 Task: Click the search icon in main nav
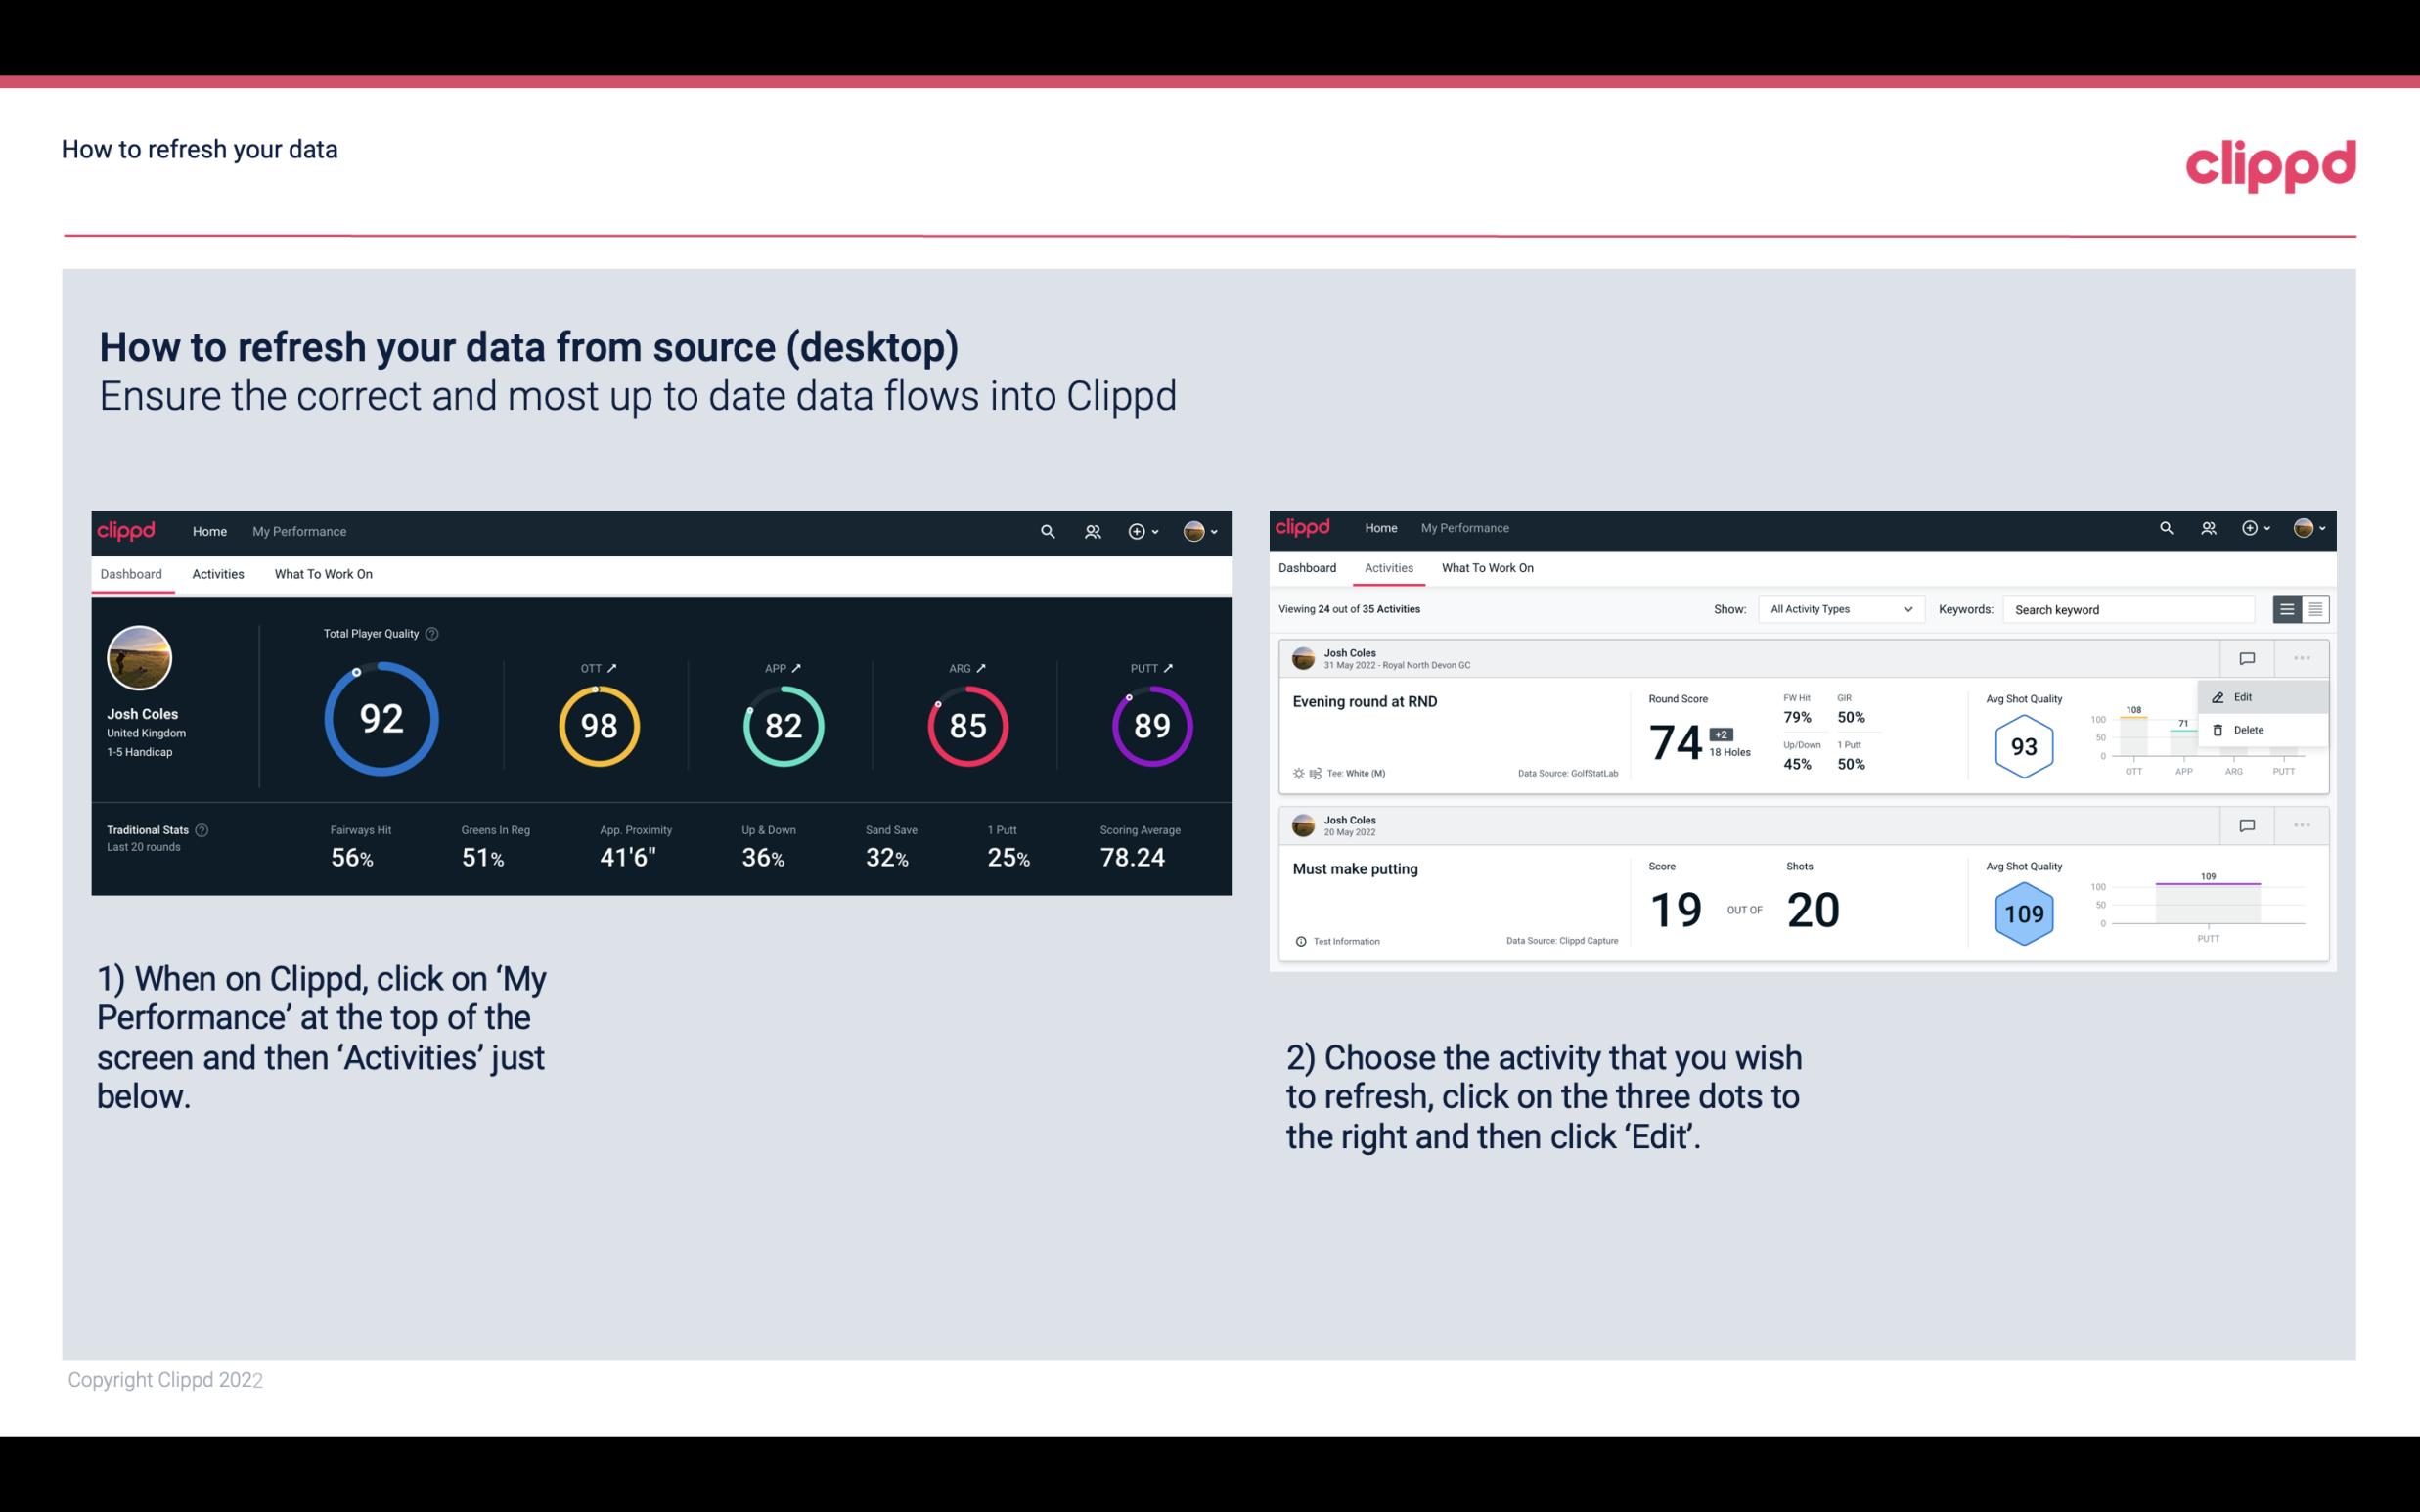1046,529
